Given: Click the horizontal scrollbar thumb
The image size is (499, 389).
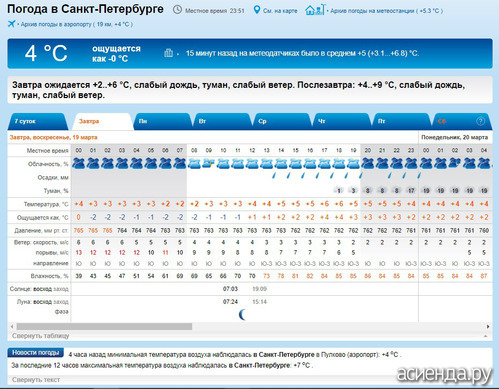Looking at the screenshot, I should pos(104,326).
